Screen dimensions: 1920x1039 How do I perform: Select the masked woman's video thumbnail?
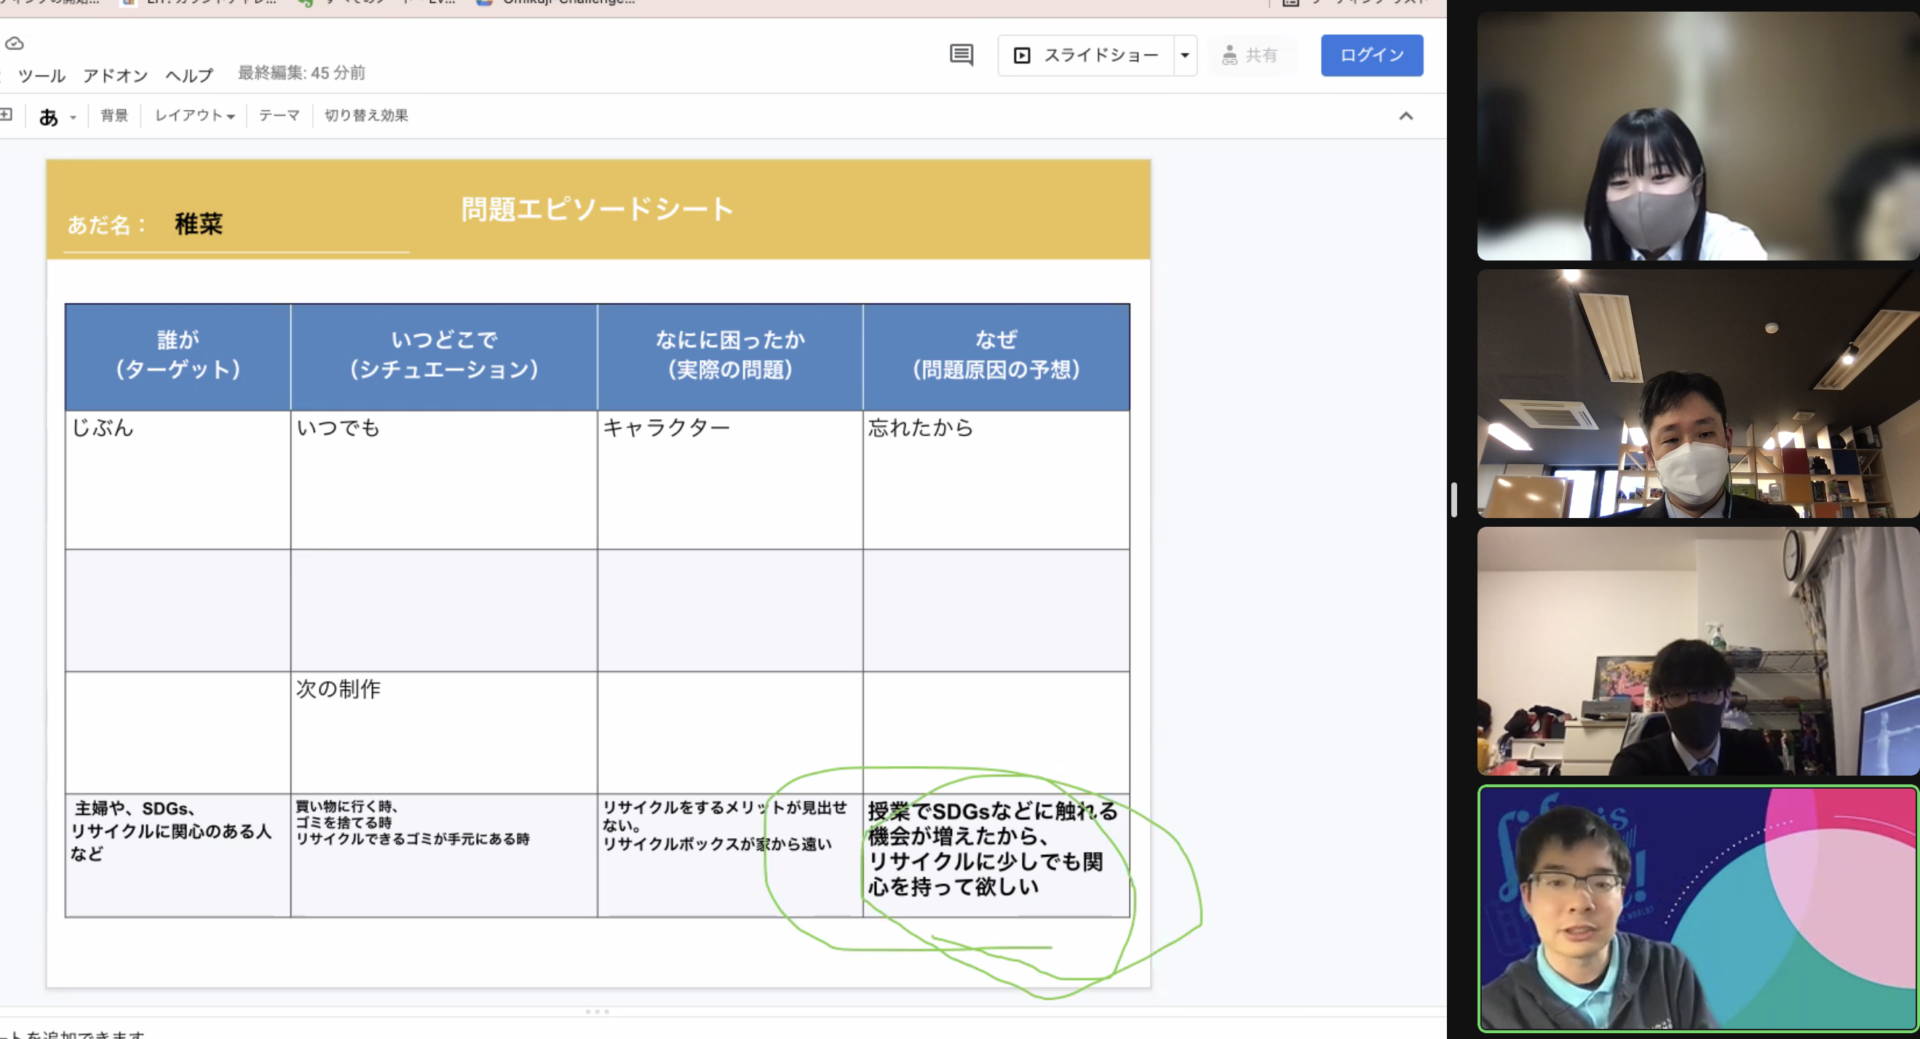1696,137
